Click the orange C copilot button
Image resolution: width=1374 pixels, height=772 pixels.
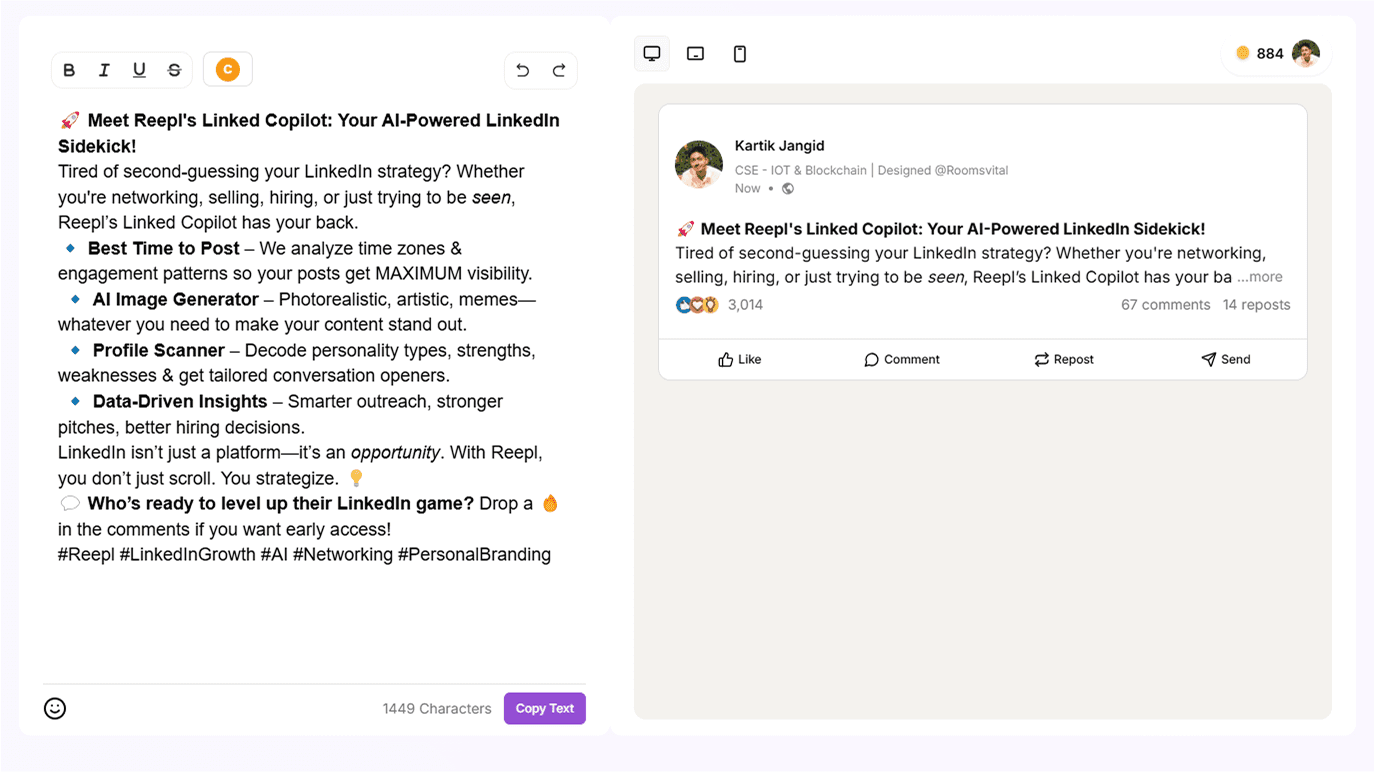coord(228,69)
